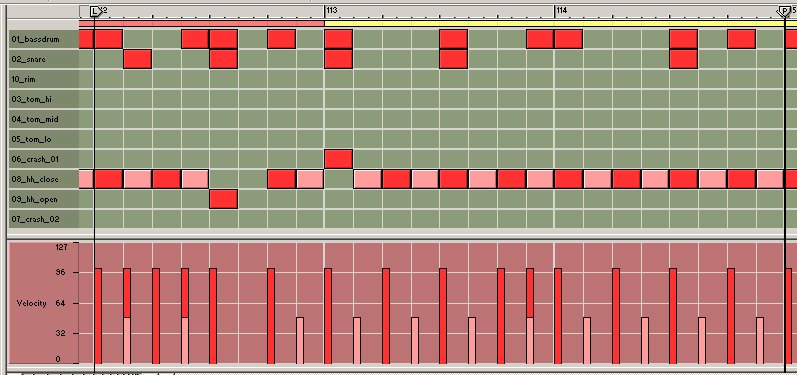Screen dimensions: 797x375
Task: Select the 10_rim lane label
Action: 23,79
